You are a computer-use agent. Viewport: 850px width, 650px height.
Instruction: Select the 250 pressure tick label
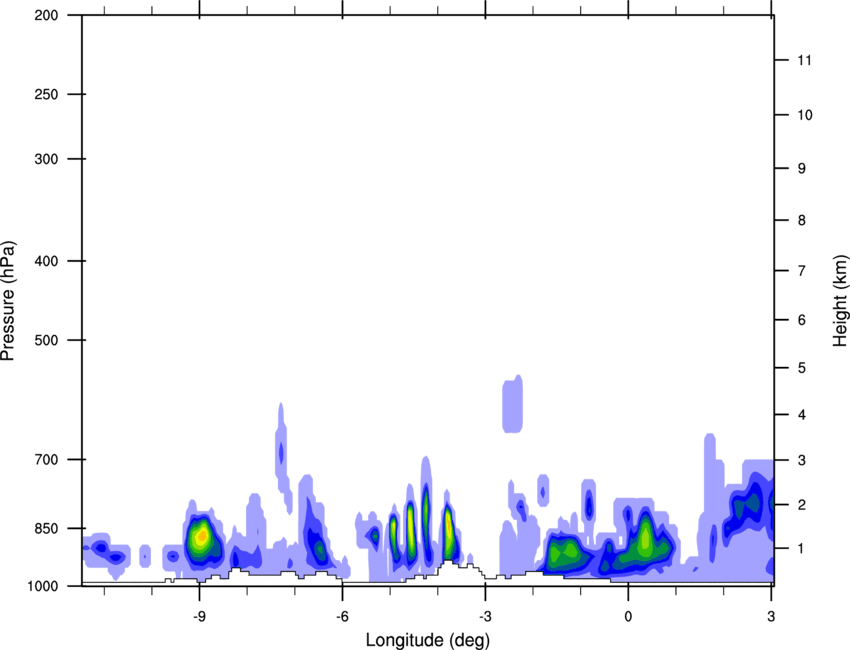pos(46,94)
